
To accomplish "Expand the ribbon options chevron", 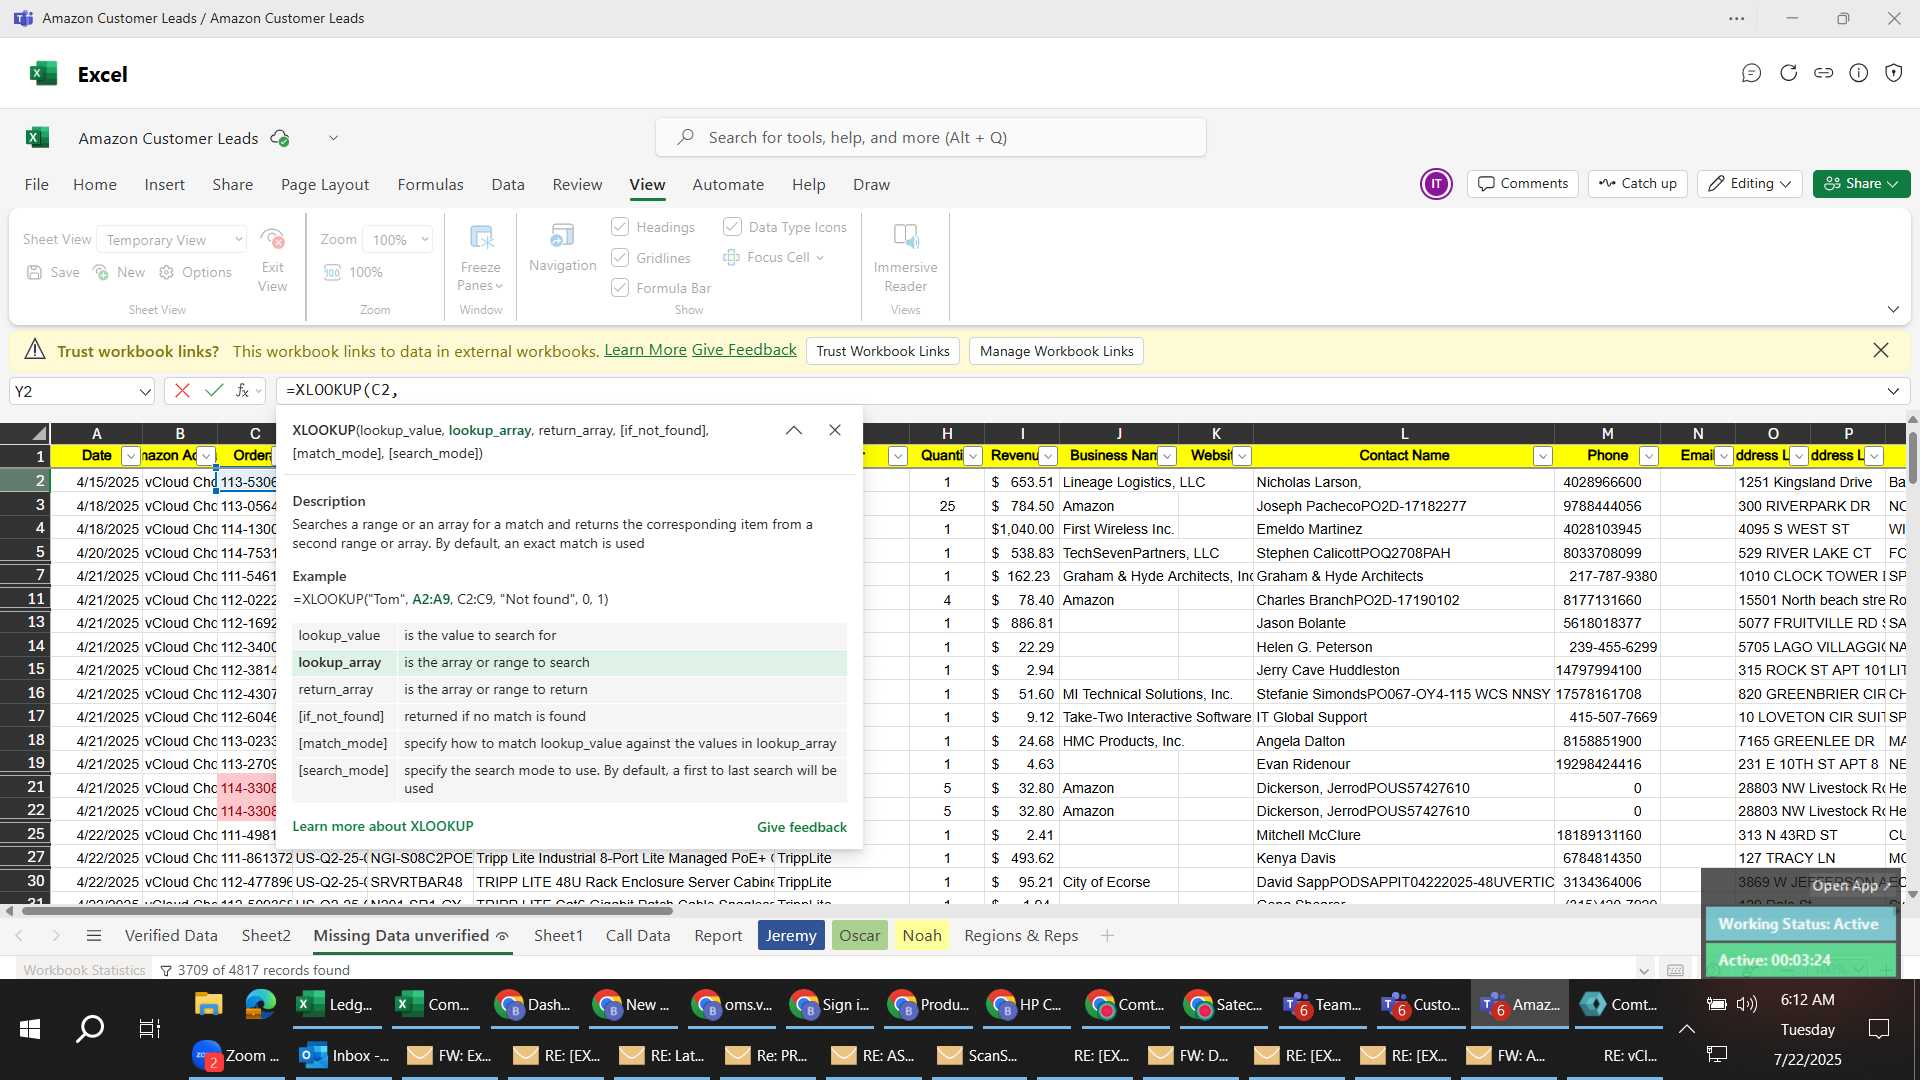I will tap(1893, 309).
